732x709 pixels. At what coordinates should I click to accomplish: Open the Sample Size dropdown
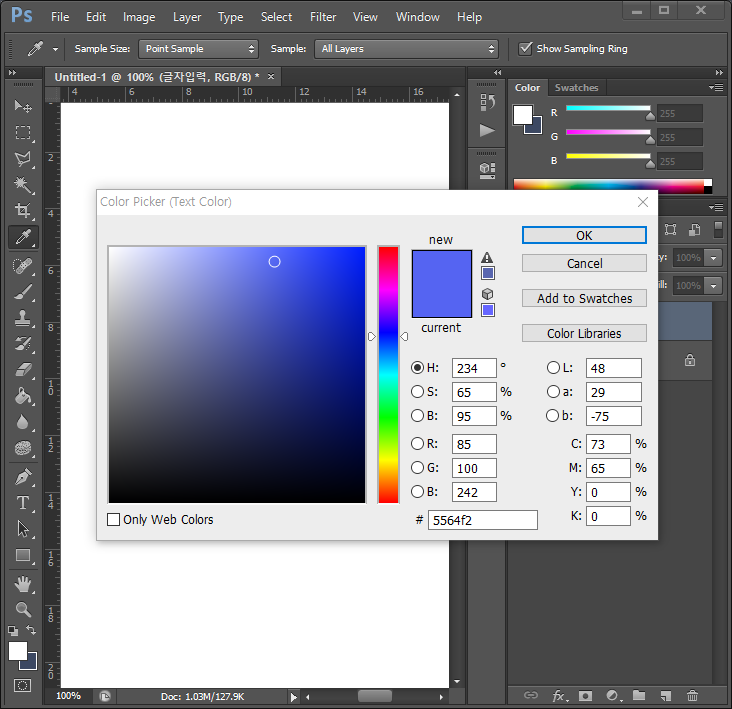[x=198, y=49]
